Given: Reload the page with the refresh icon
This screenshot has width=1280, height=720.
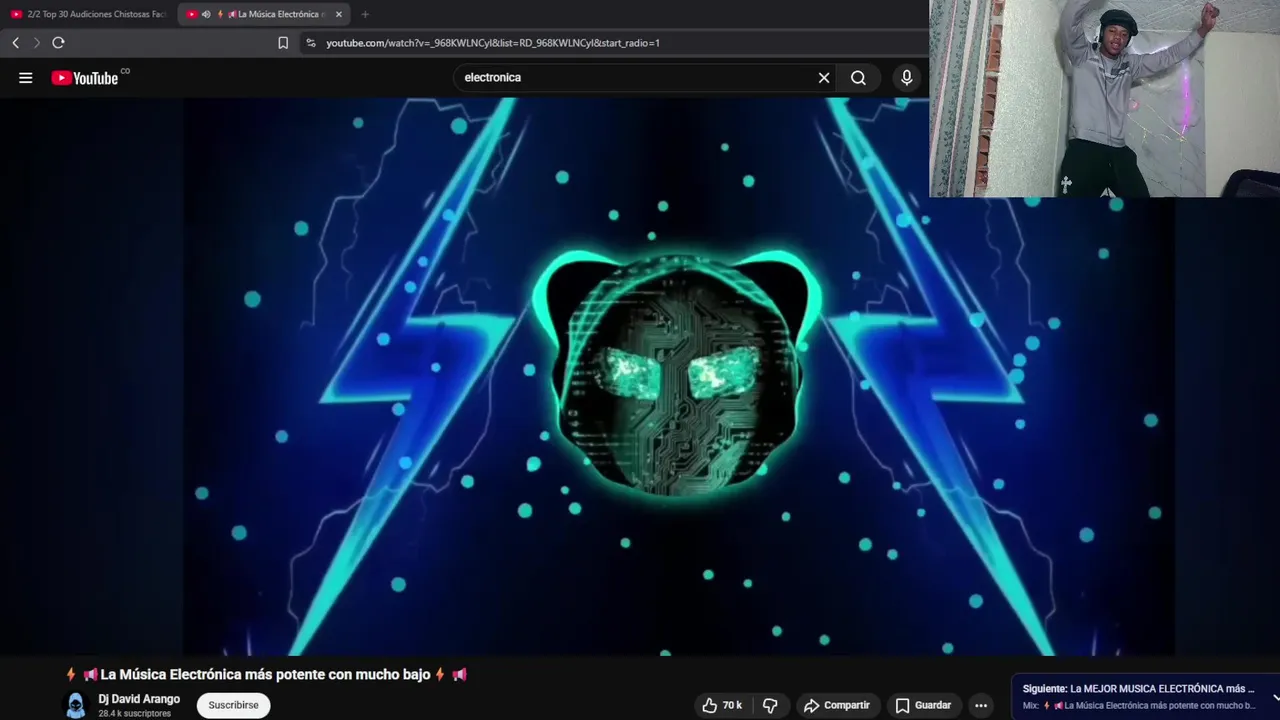Looking at the screenshot, I should click(x=58, y=43).
